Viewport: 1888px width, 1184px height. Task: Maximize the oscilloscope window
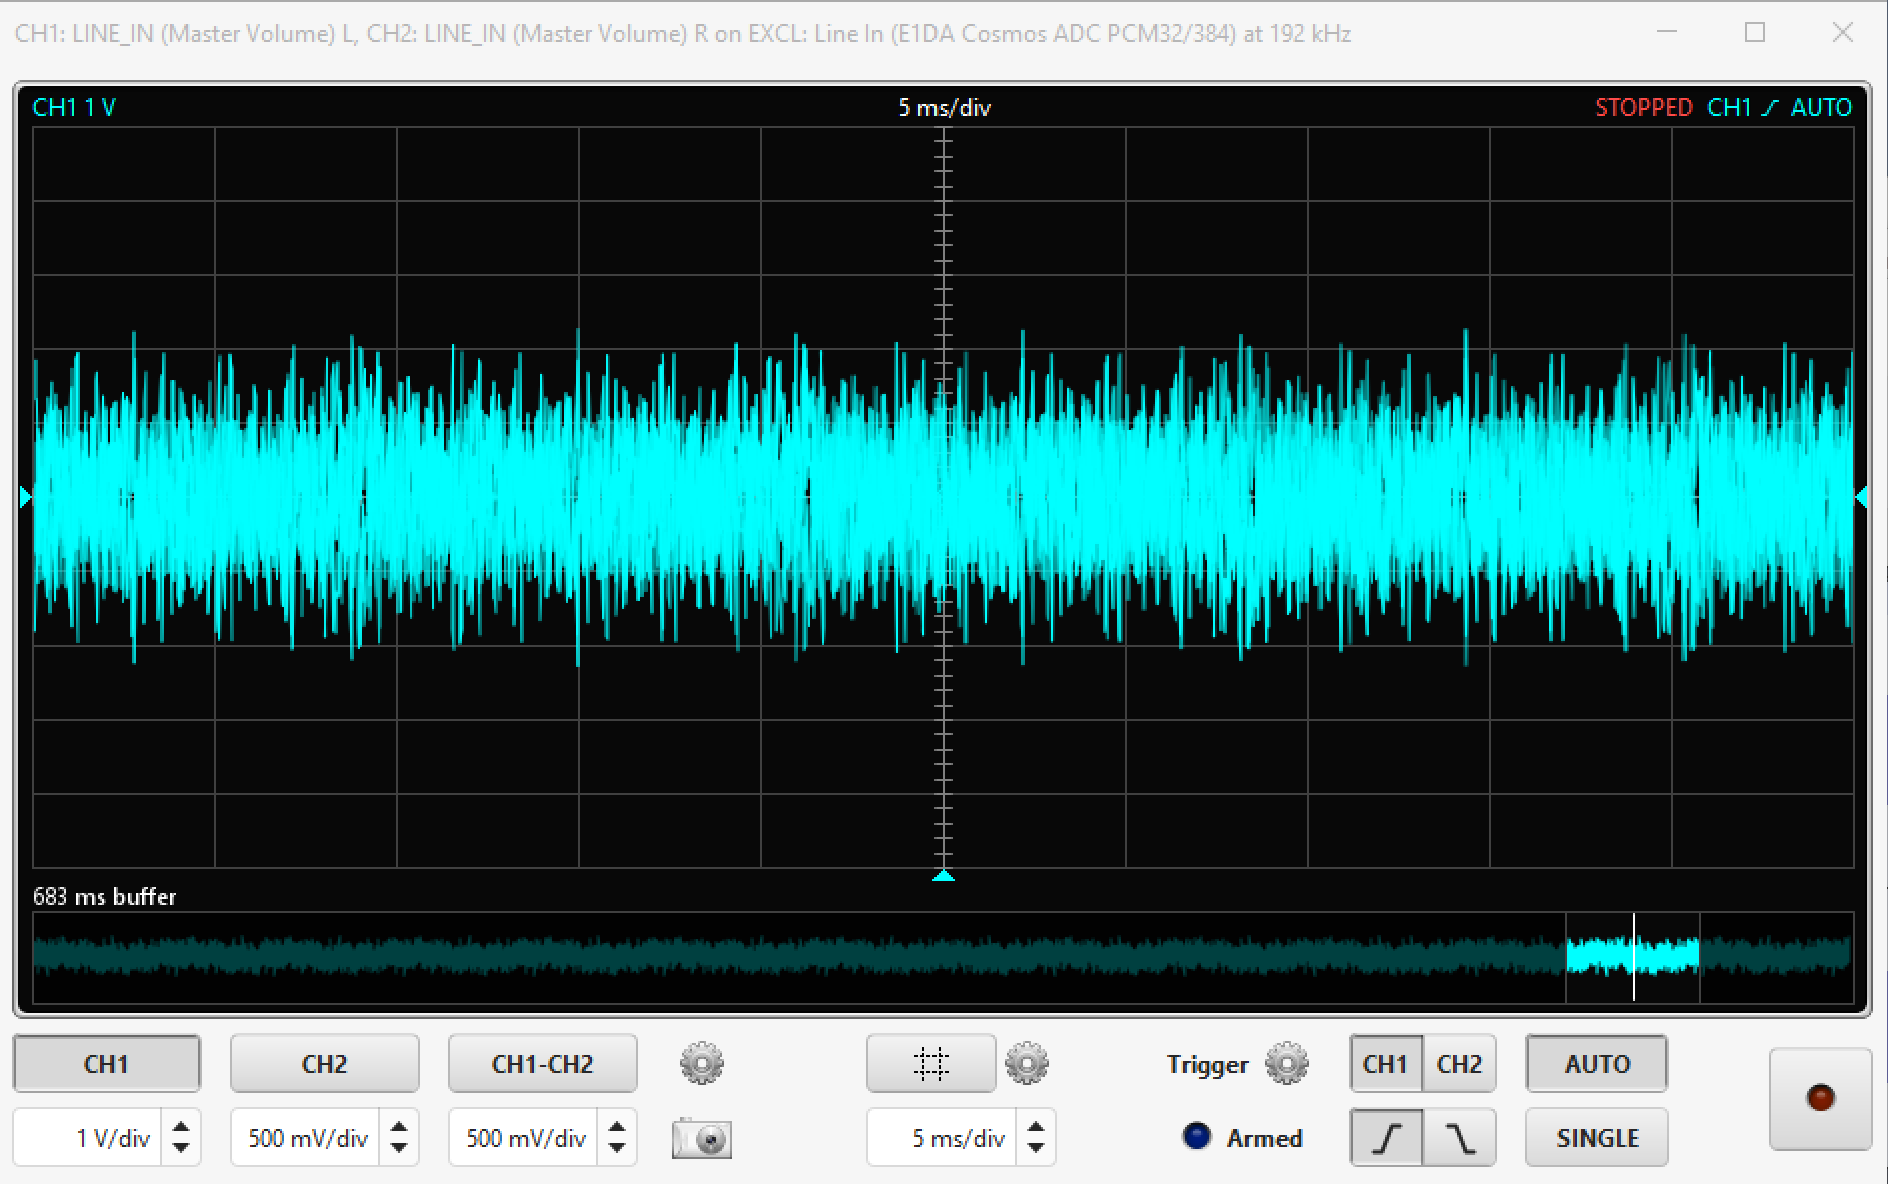(1755, 32)
